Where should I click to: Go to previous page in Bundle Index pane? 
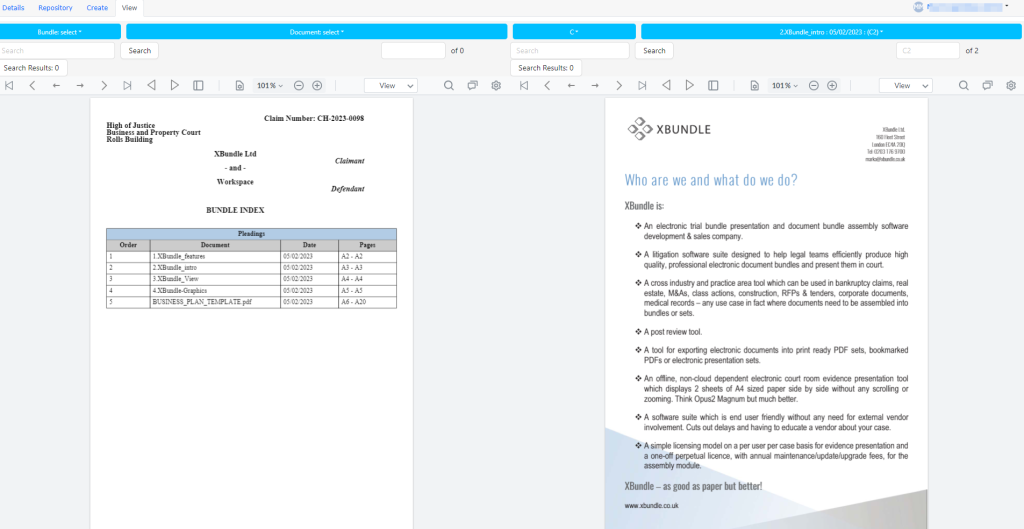coord(32,86)
